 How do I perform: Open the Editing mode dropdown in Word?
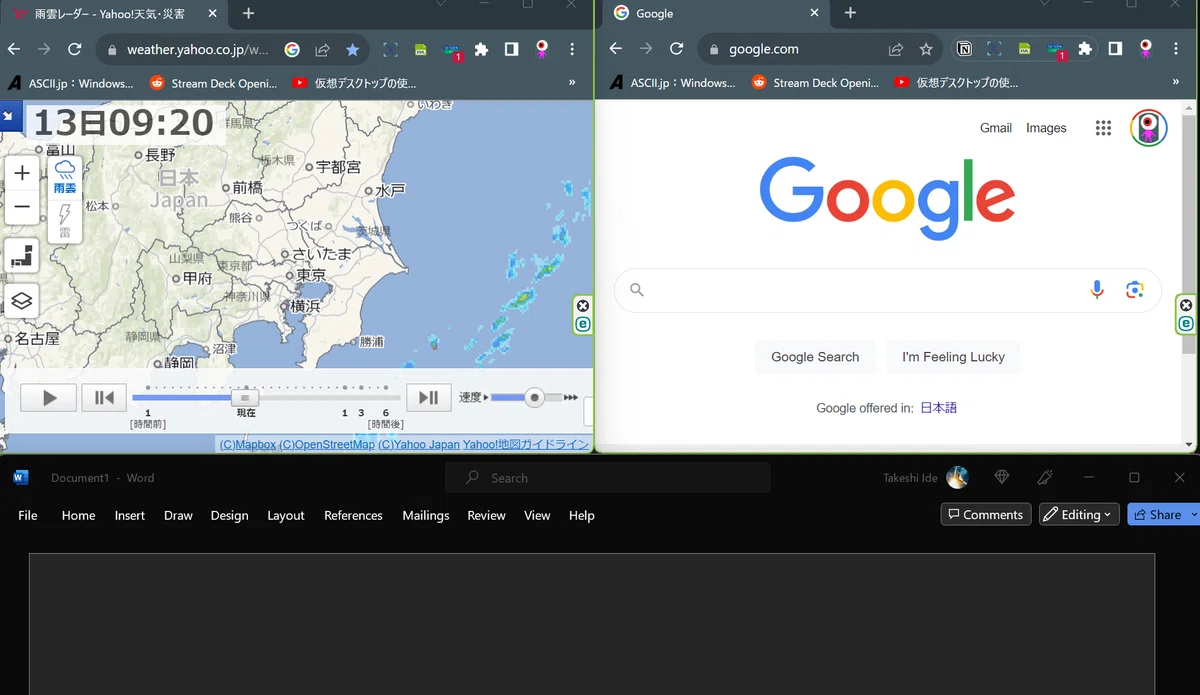pyautogui.click(x=1078, y=514)
